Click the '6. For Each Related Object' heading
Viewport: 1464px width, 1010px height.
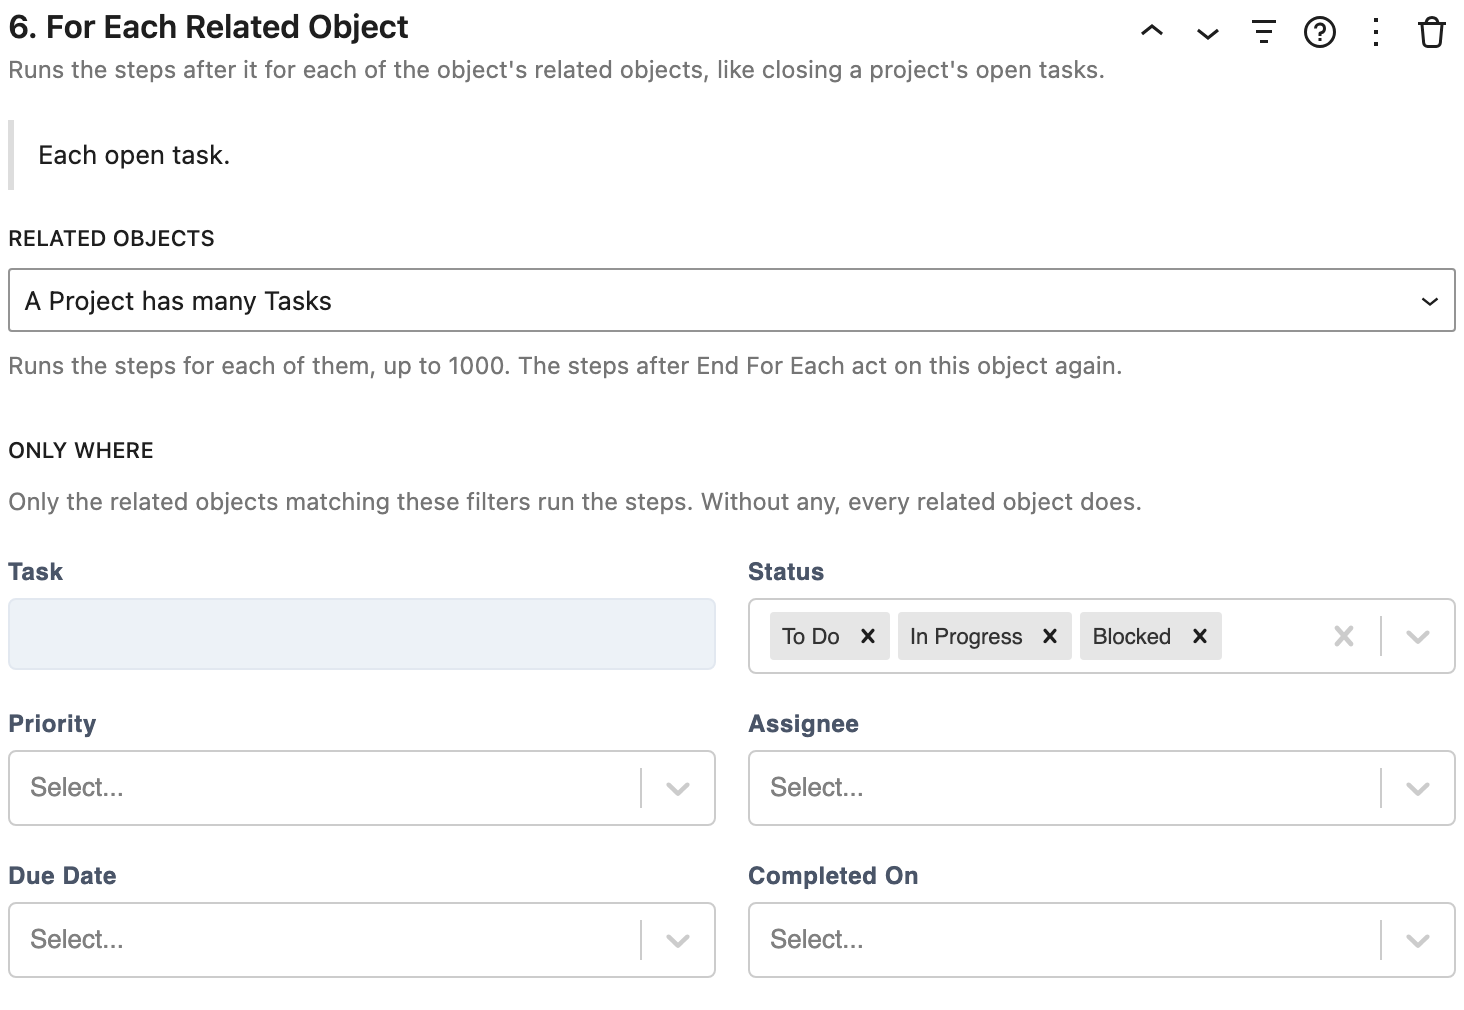208,27
